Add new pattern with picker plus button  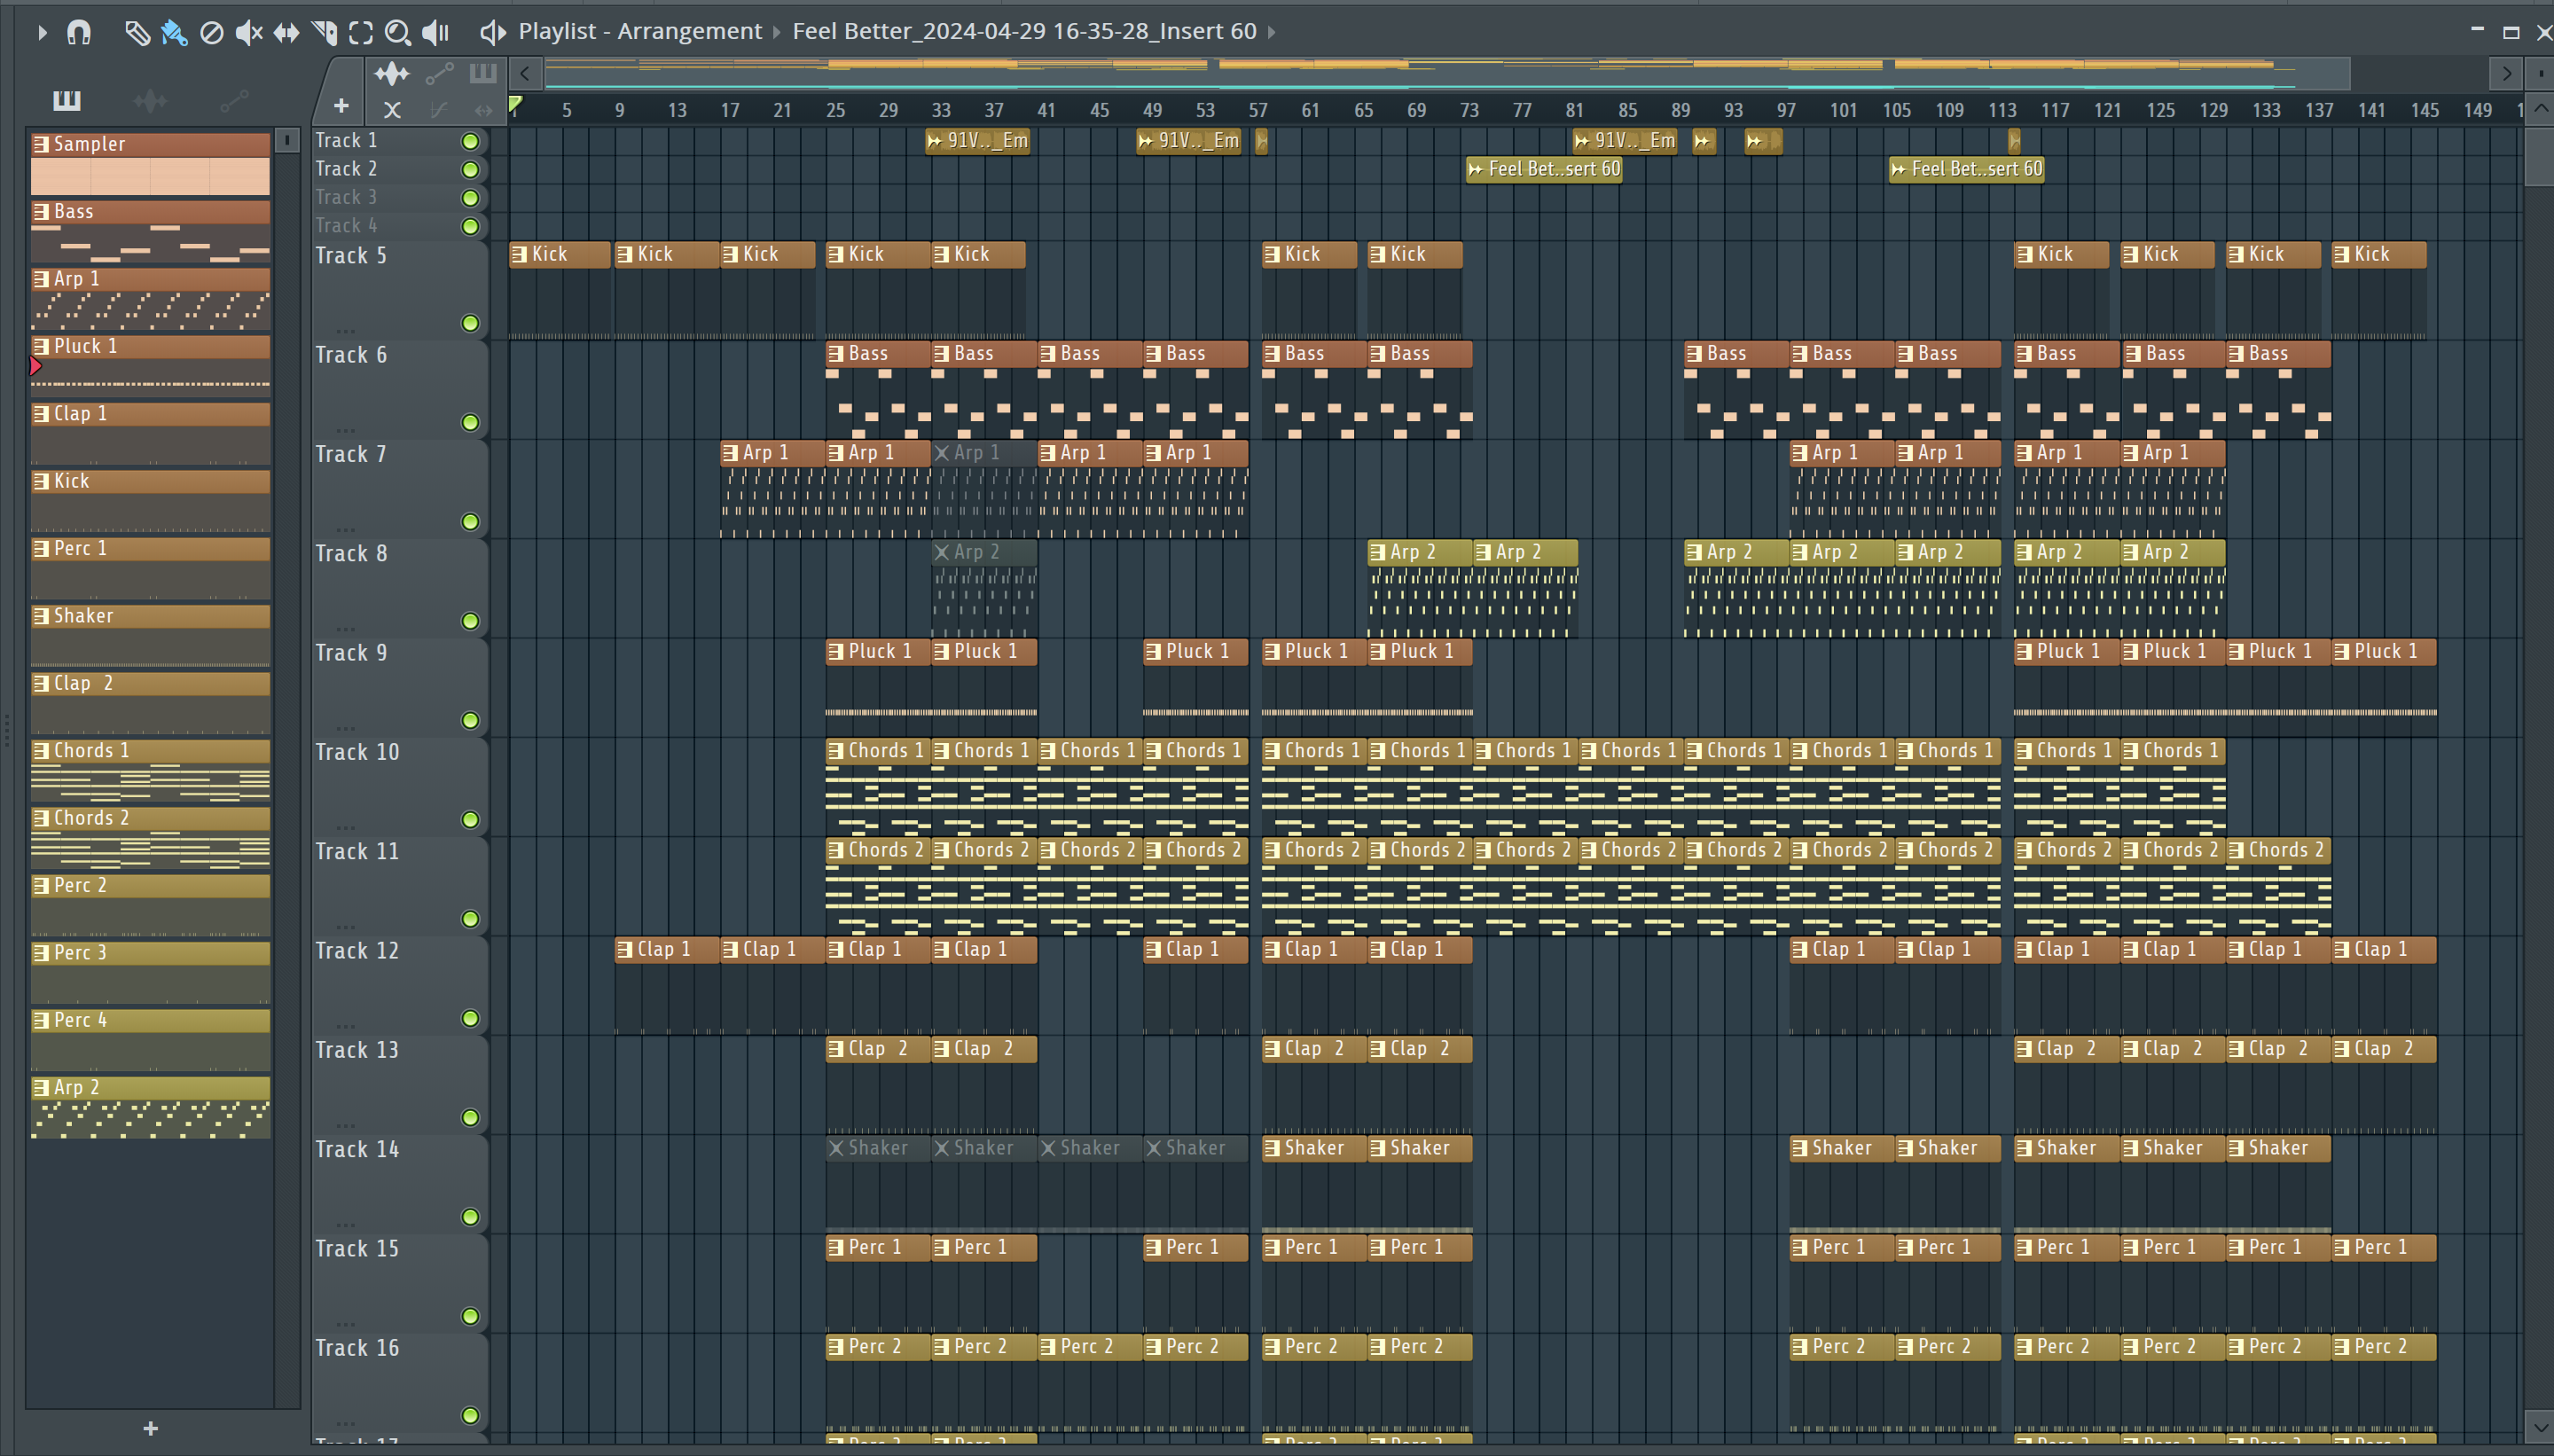(x=150, y=1428)
